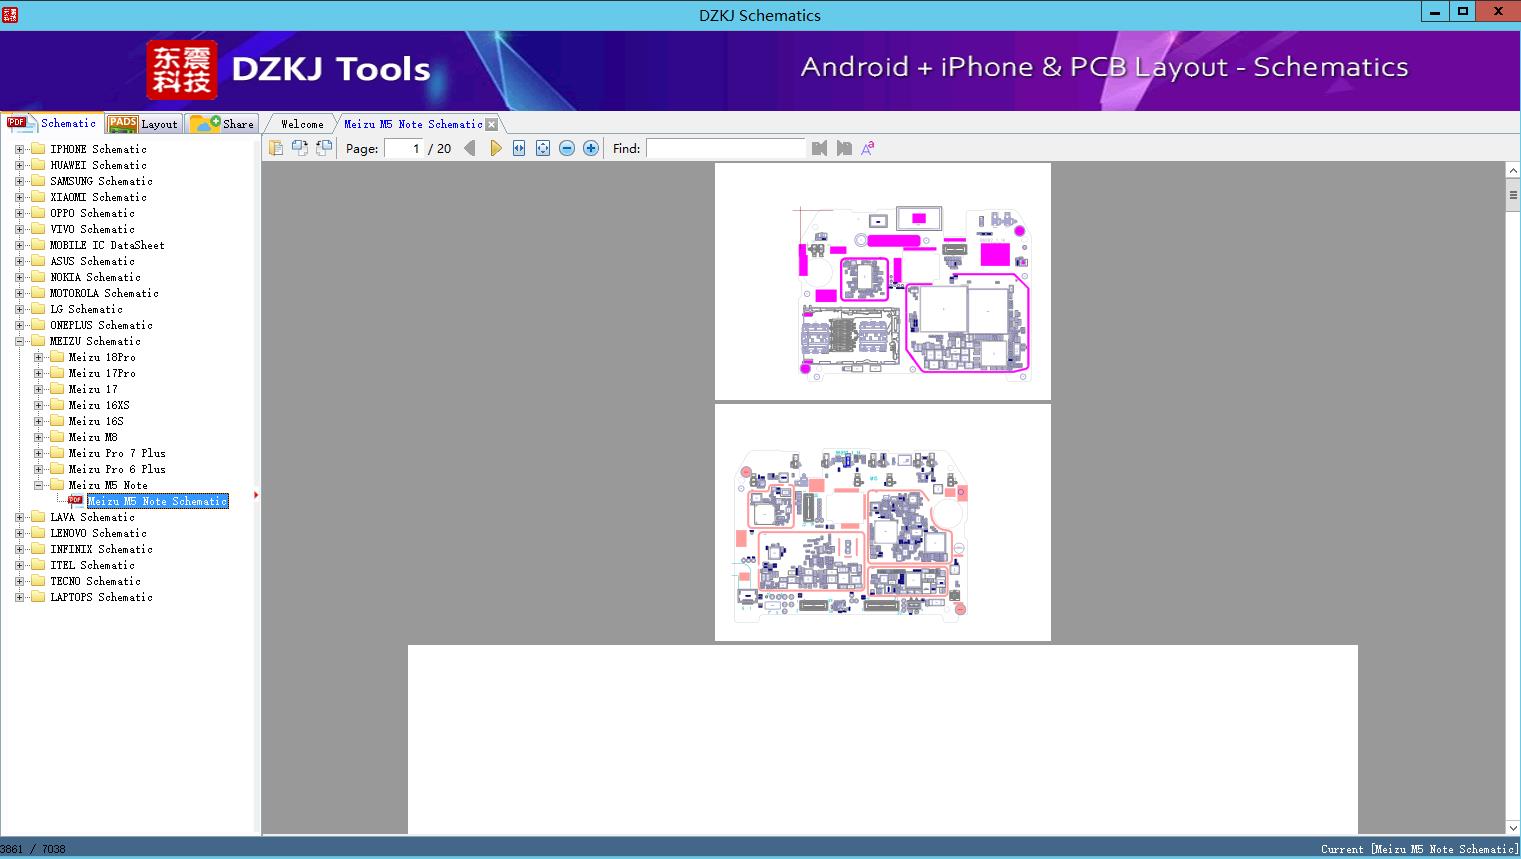
Task: Click the fit page width icon
Action: point(519,148)
